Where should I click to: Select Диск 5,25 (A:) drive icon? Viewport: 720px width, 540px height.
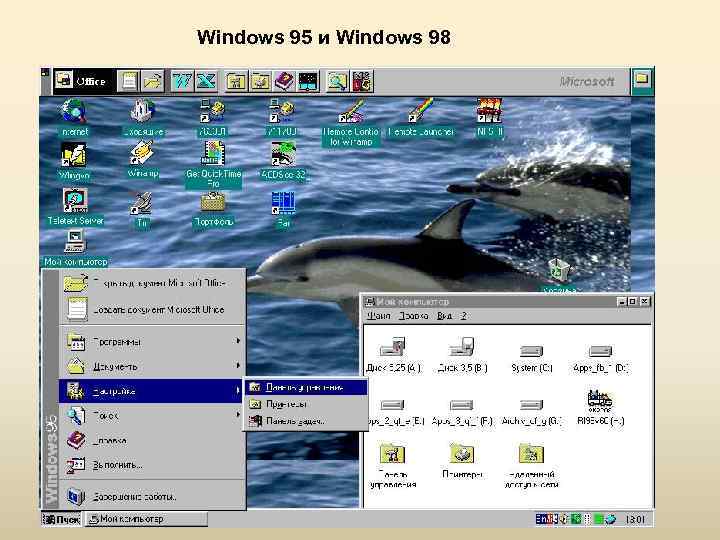(x=394, y=354)
